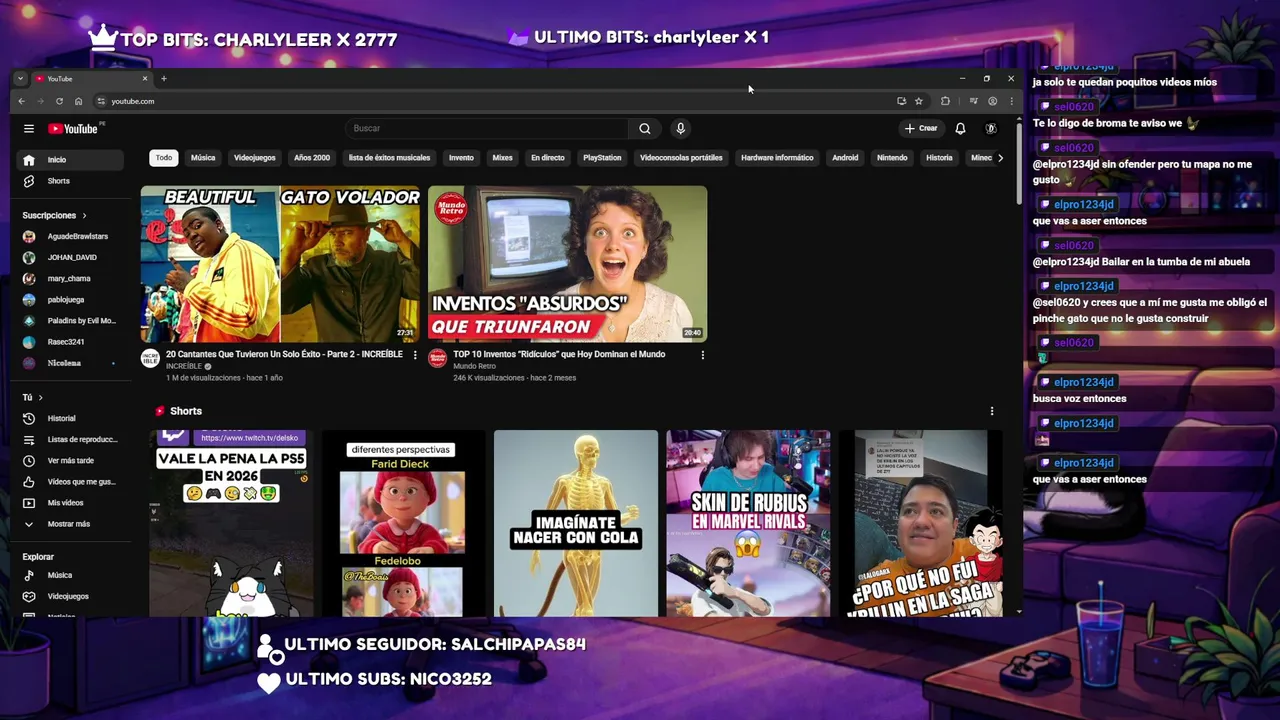Click 'ULTIMO SEGUIDOR: SALCHIPAPAS84' overlay text
This screenshot has width=1280, height=720.
coord(435,645)
